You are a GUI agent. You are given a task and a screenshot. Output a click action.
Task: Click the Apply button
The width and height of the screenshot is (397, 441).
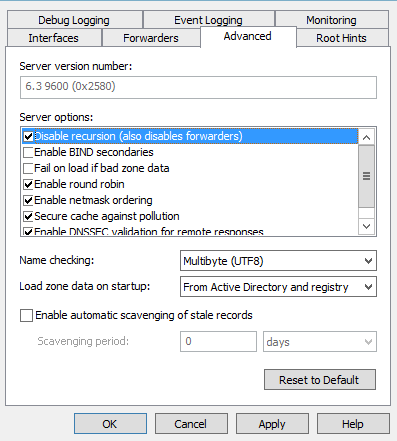(x=272, y=424)
